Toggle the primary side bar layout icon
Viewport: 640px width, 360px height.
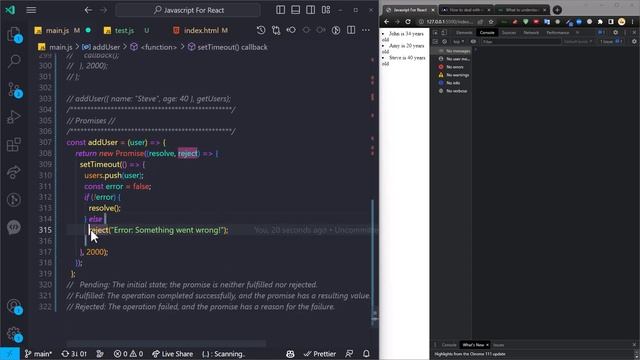pos(280,10)
